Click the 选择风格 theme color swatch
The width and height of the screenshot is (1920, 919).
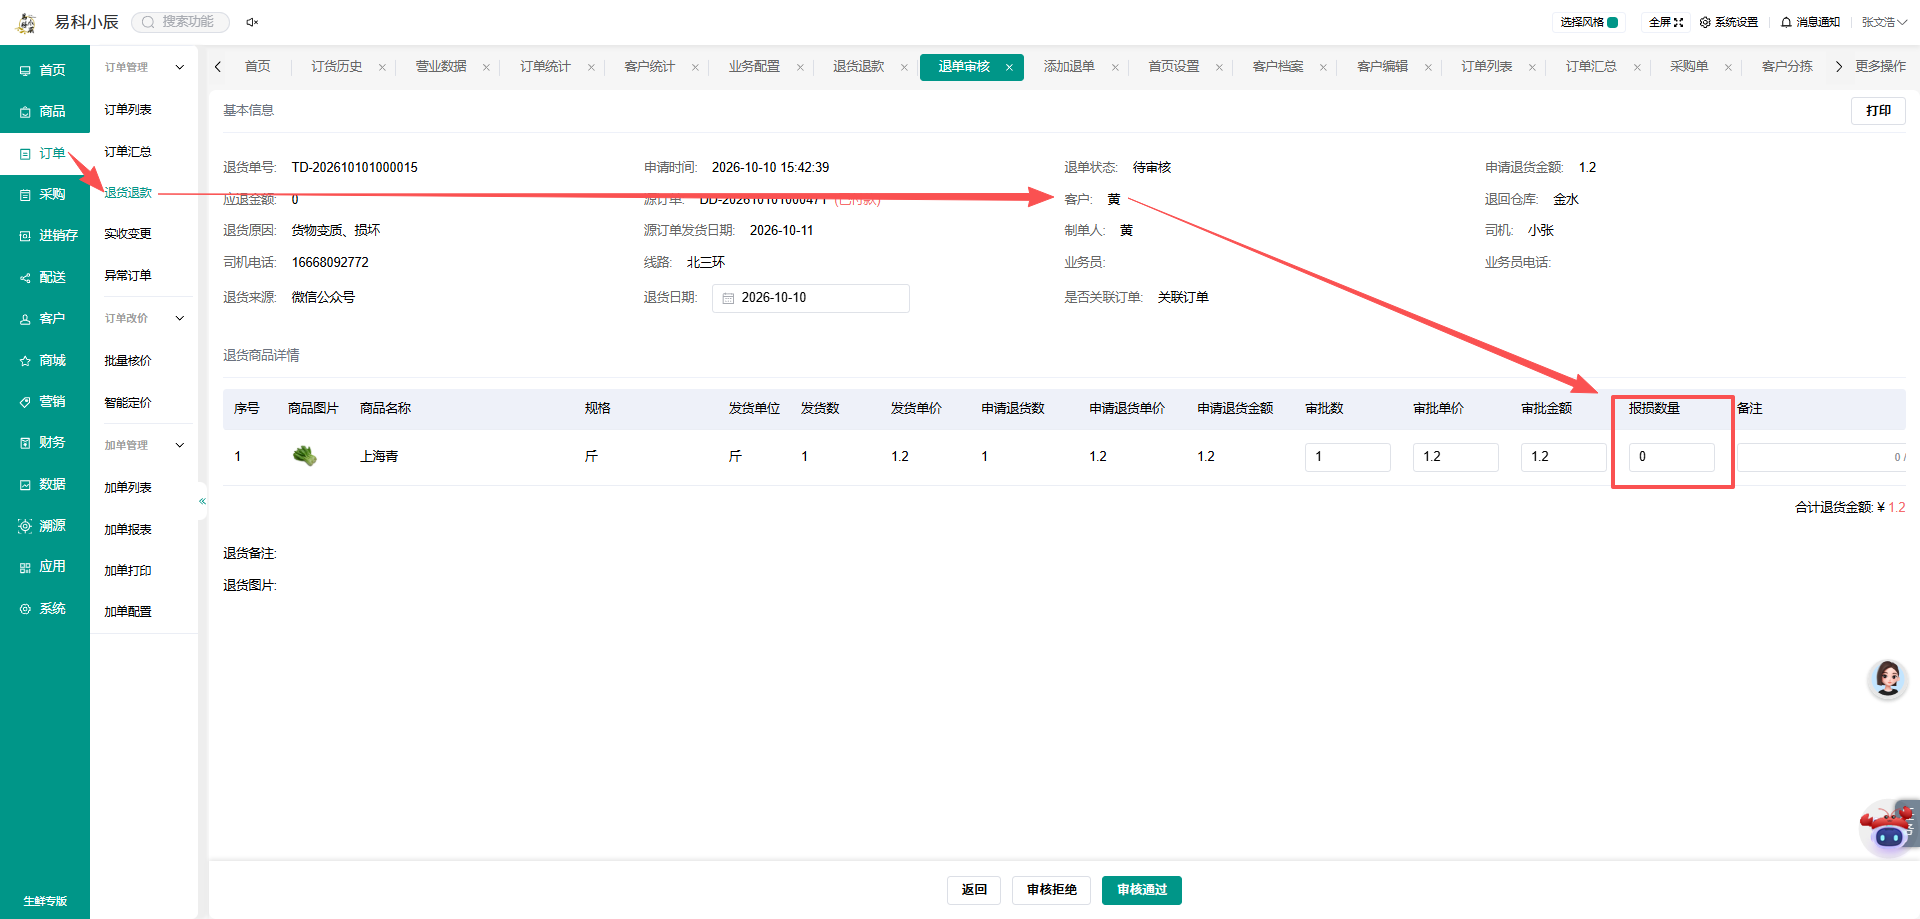click(x=1613, y=22)
